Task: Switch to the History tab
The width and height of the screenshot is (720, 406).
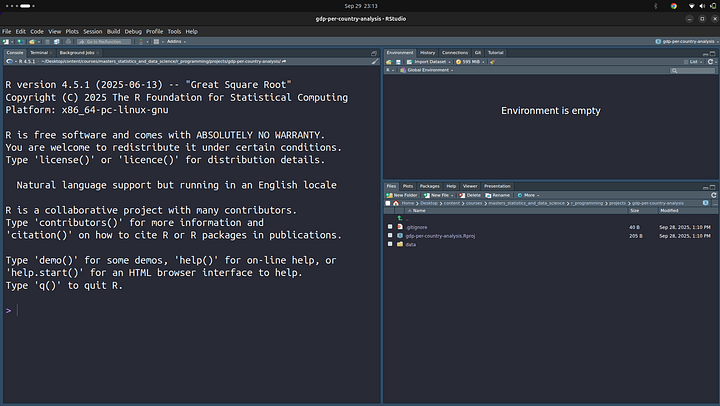Action: coord(427,52)
